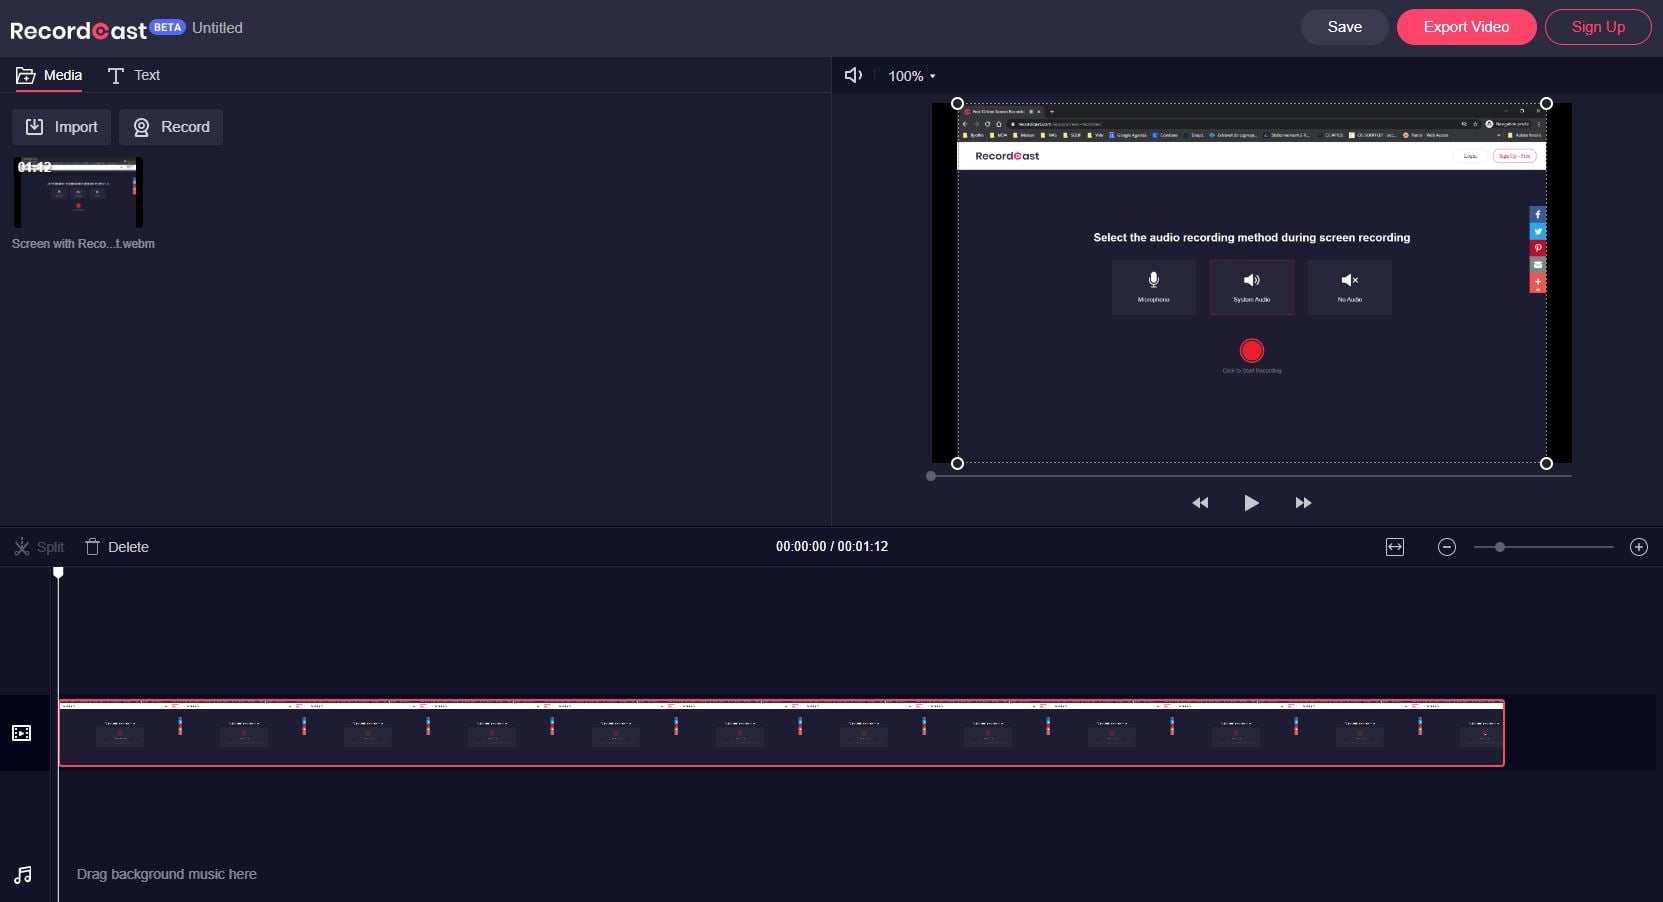This screenshot has height=902, width=1663.
Task: Click the rewind button
Action: pos(1200,503)
